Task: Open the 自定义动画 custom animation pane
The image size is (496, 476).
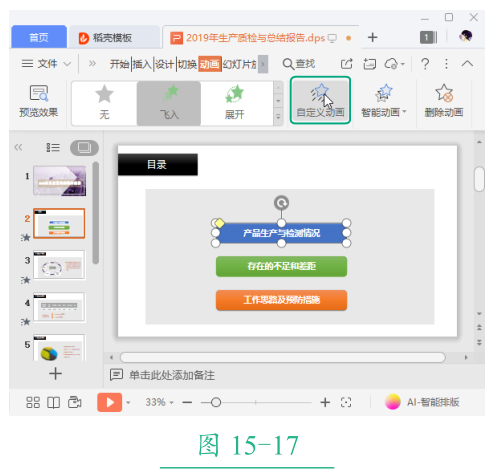Action: pos(320,100)
